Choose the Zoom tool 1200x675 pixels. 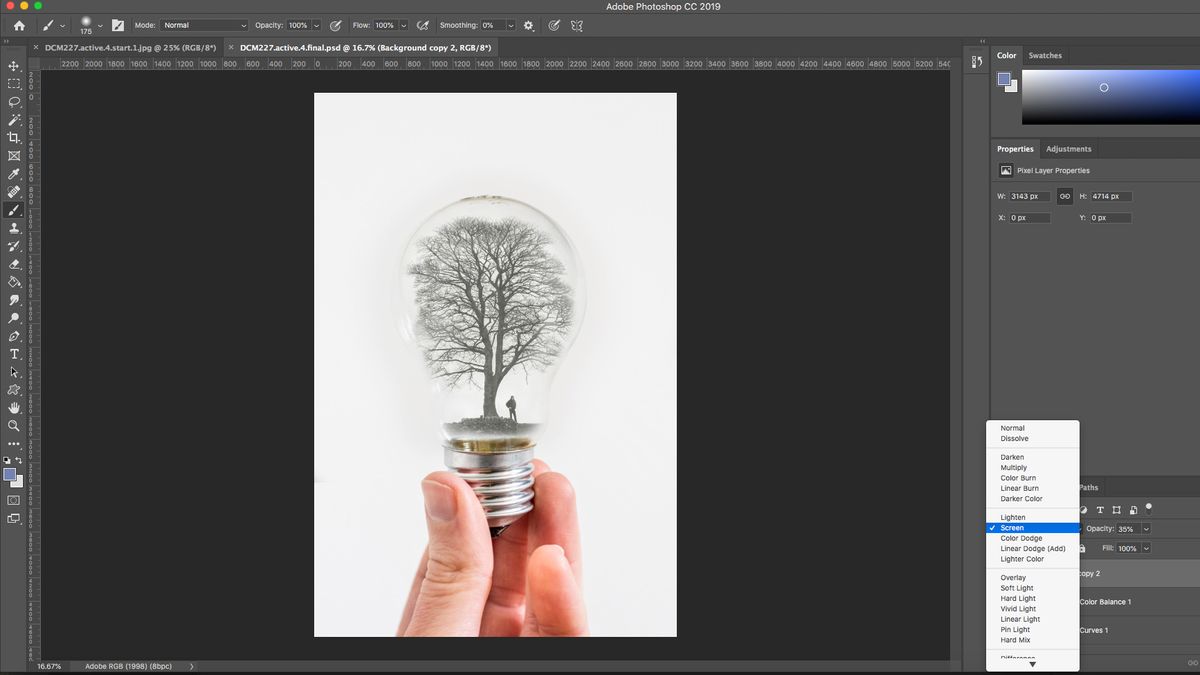(x=14, y=426)
